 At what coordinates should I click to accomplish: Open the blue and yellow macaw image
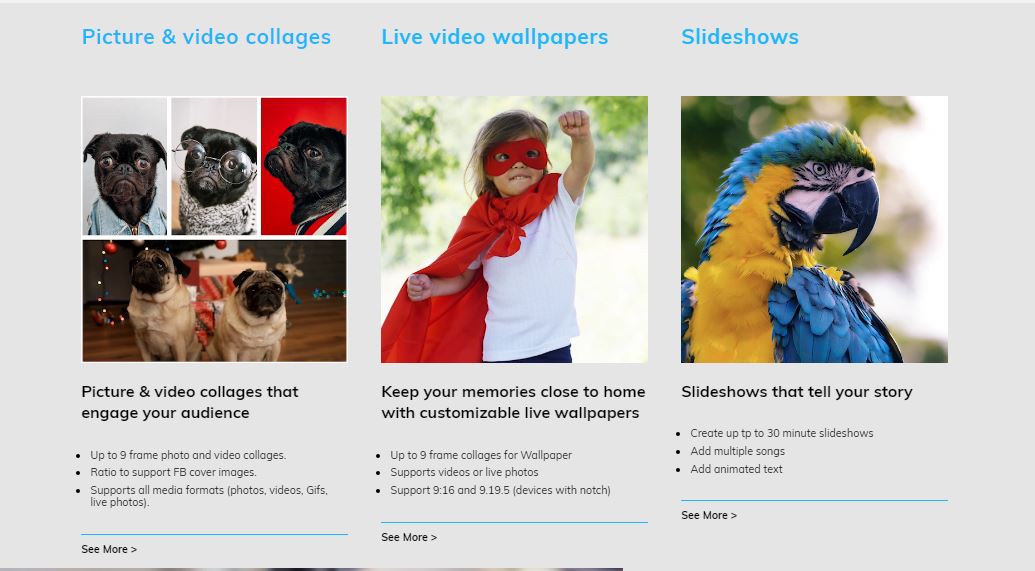[815, 229]
